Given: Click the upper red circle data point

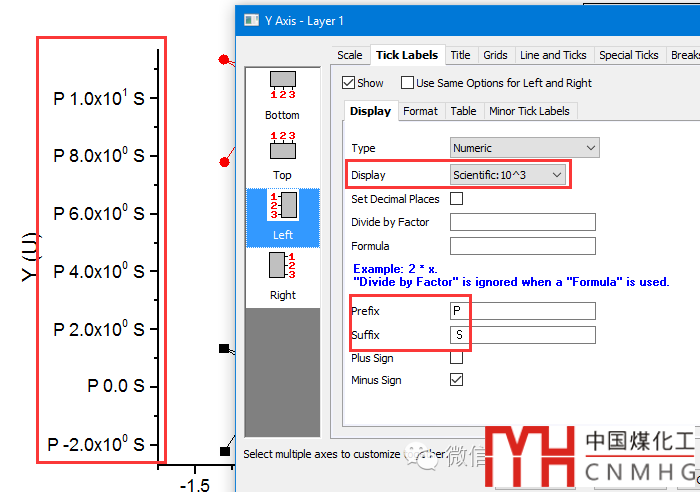Looking at the screenshot, I should (224, 59).
